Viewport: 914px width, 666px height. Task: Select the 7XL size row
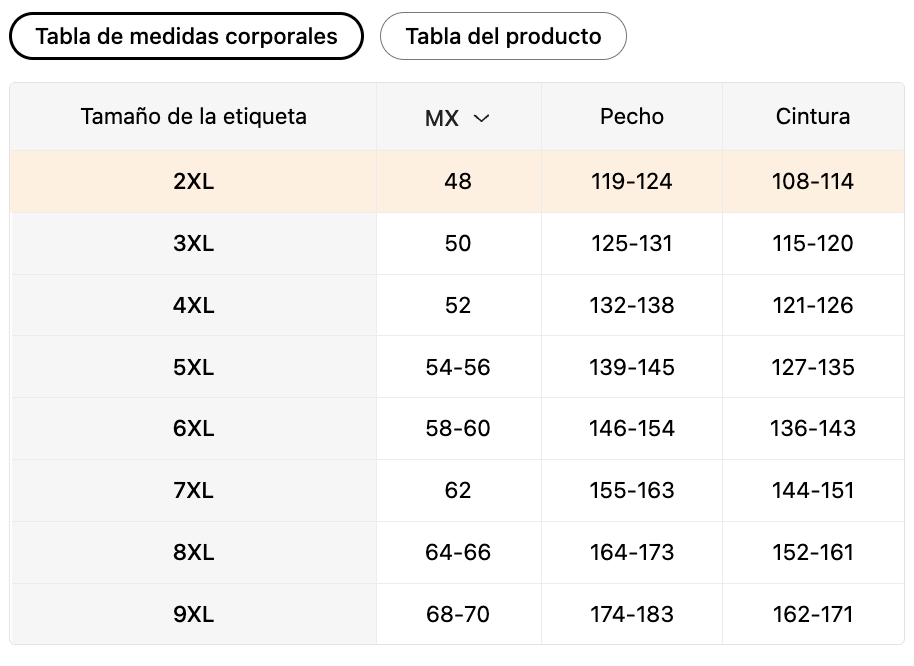tap(193, 491)
